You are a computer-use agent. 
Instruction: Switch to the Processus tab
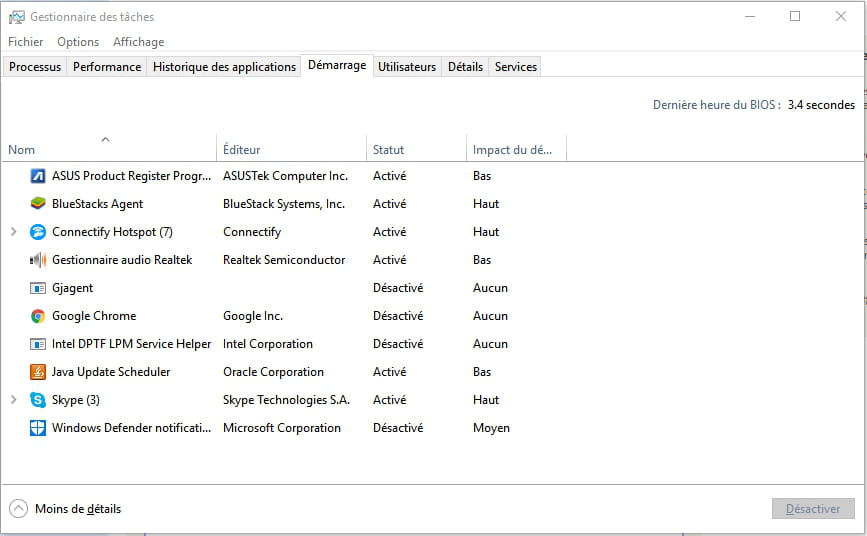[x=35, y=67]
